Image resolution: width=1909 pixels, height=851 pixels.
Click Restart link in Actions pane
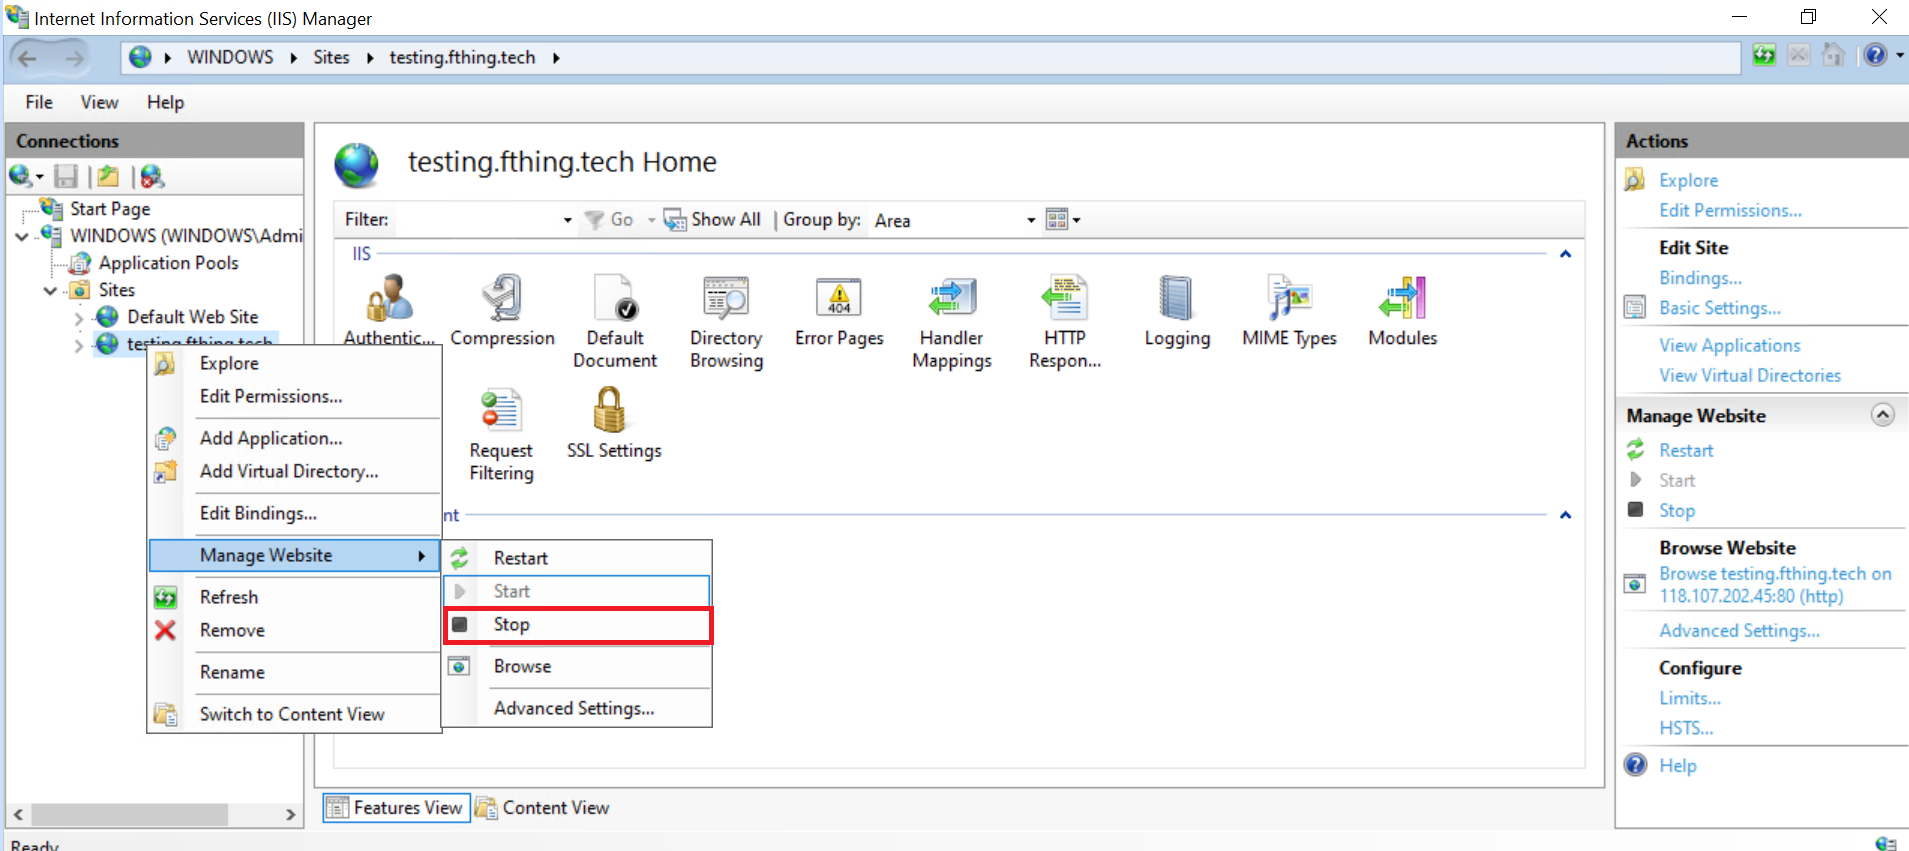tap(1686, 450)
